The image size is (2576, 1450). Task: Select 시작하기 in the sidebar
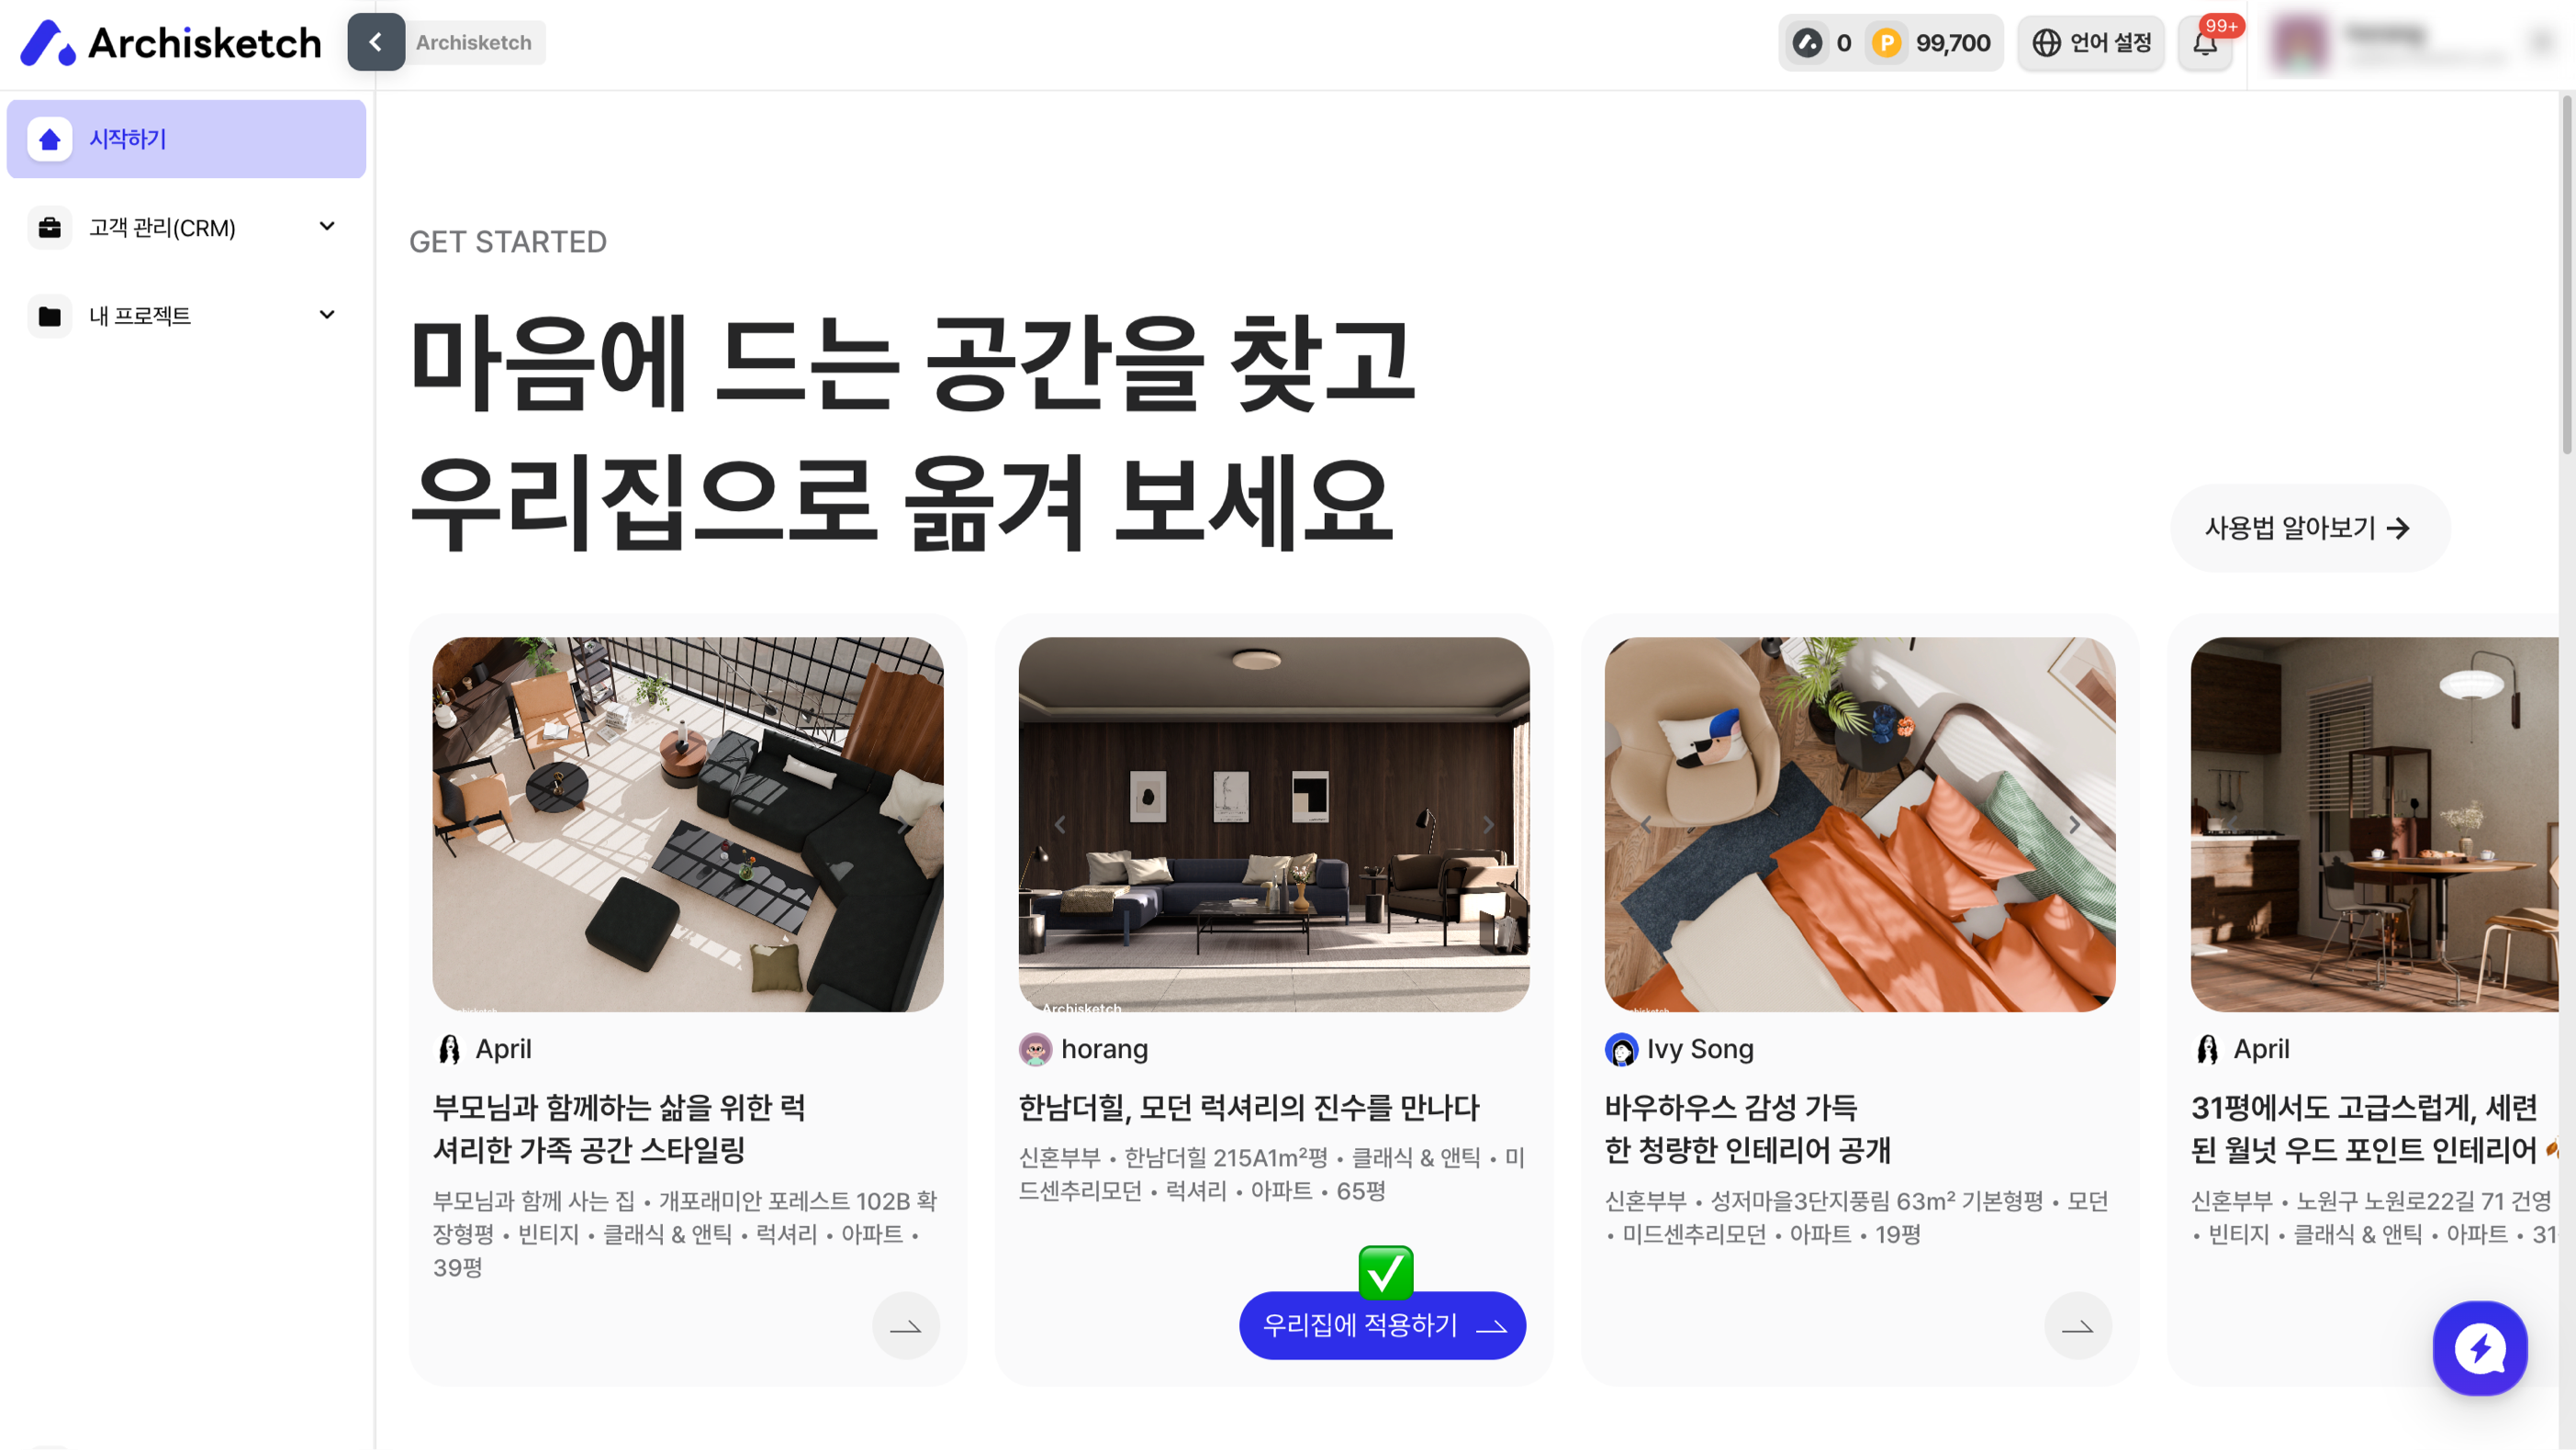186,139
